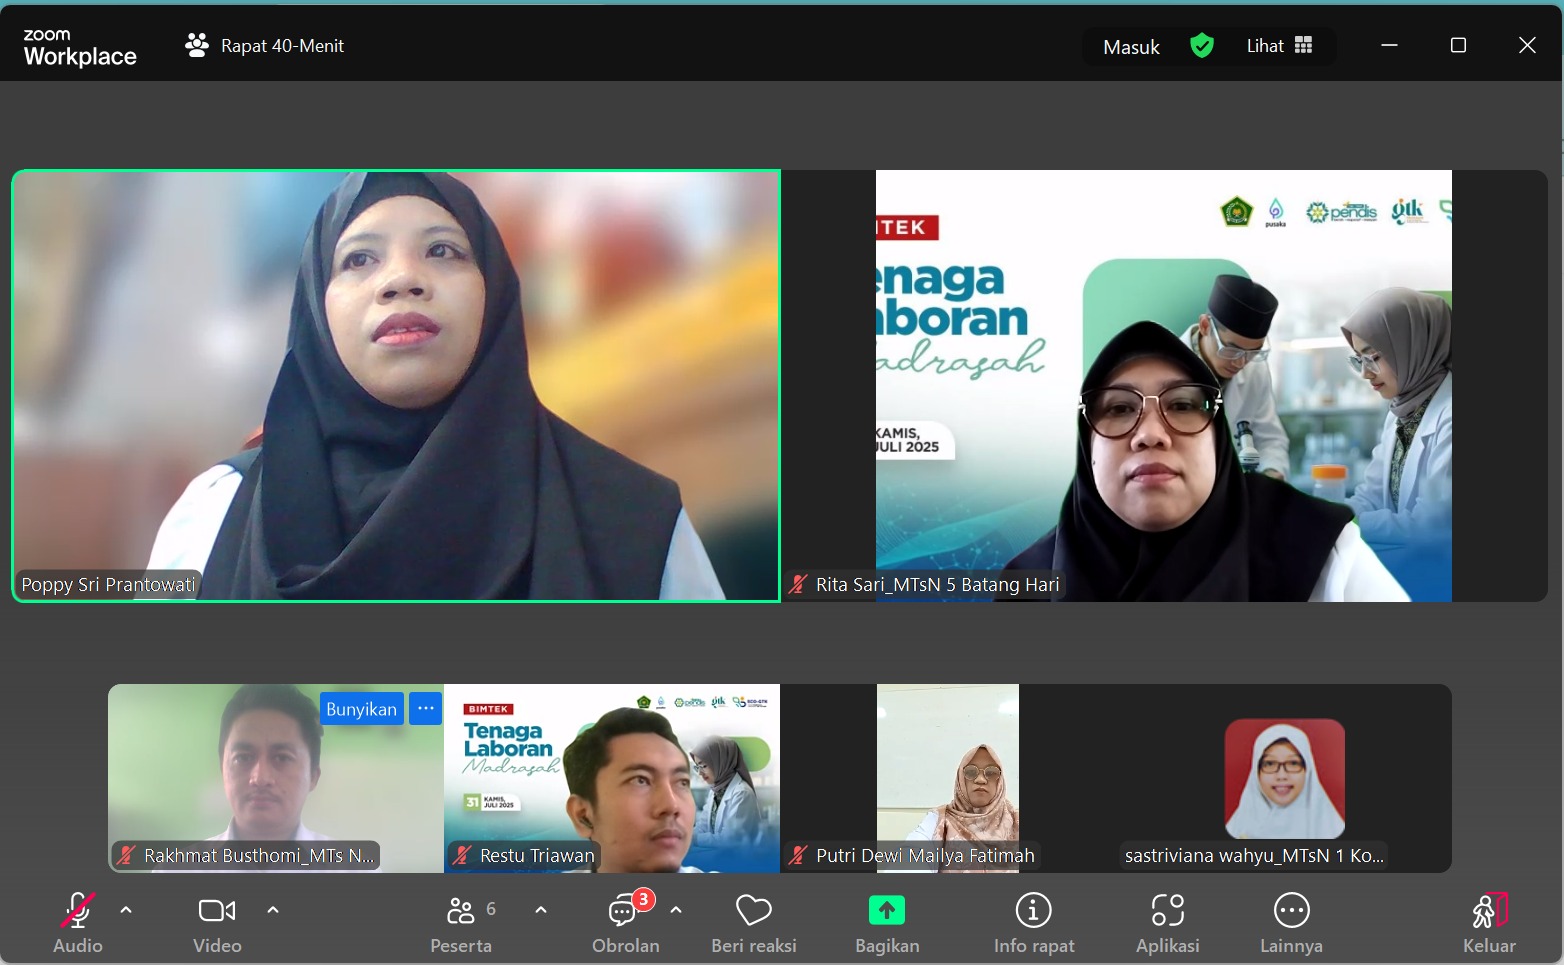Open three-dot menu on Rakhmat's video tile
The image size is (1564, 965).
(425, 708)
